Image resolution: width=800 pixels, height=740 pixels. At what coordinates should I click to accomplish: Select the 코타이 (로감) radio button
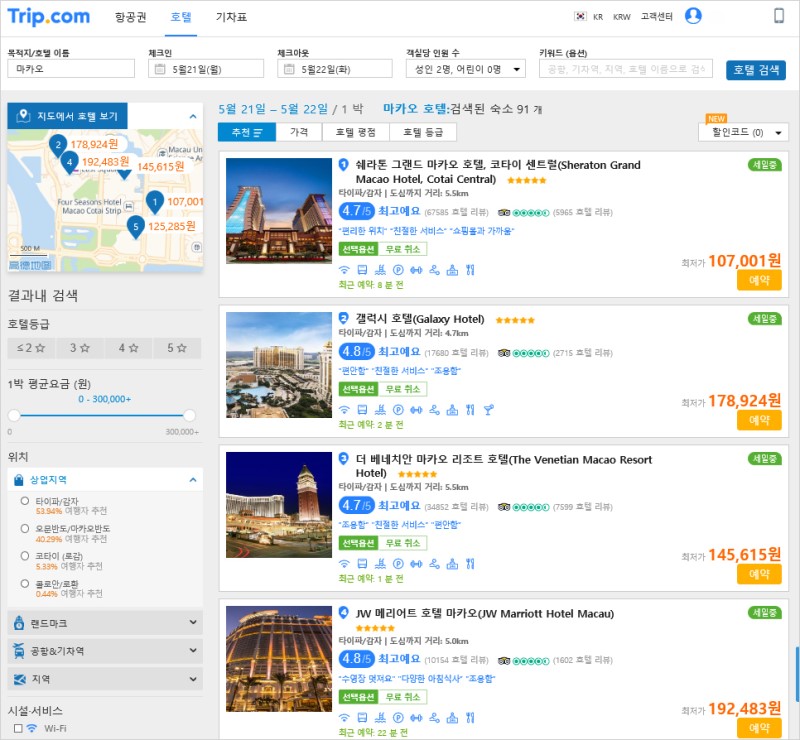point(24,556)
